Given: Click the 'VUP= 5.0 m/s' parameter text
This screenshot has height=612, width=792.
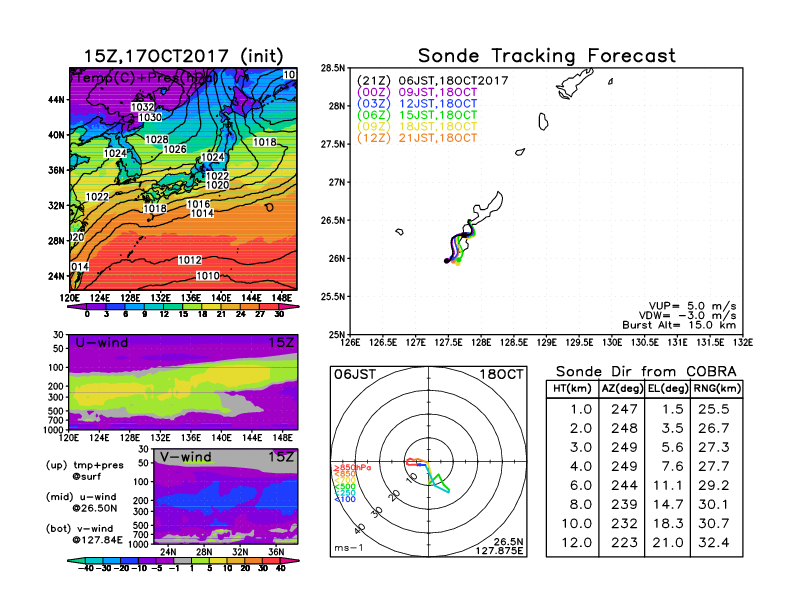Looking at the screenshot, I should [x=692, y=306].
